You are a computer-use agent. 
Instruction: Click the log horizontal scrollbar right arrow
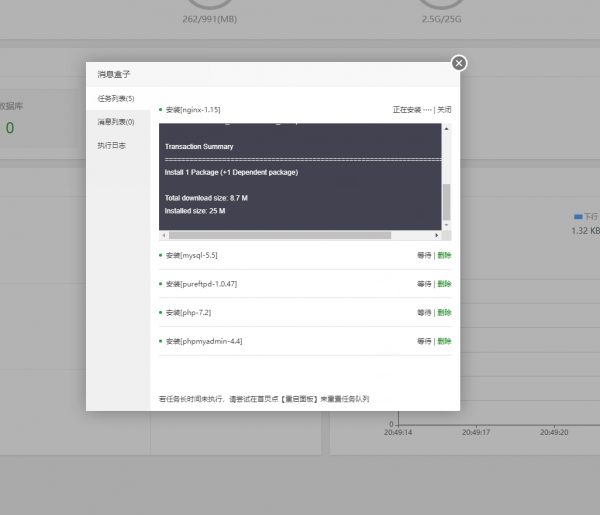tap(437, 235)
